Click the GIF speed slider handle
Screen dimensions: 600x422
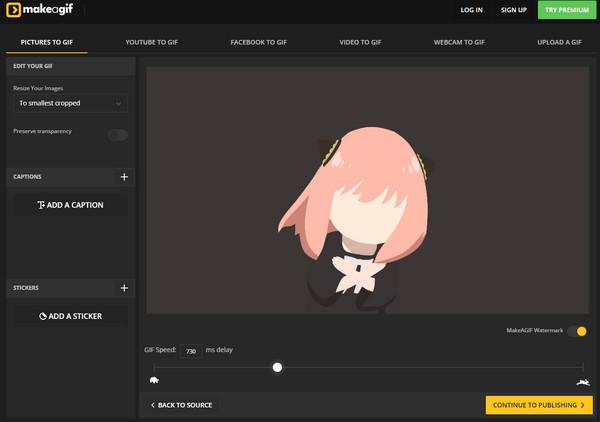(x=277, y=367)
